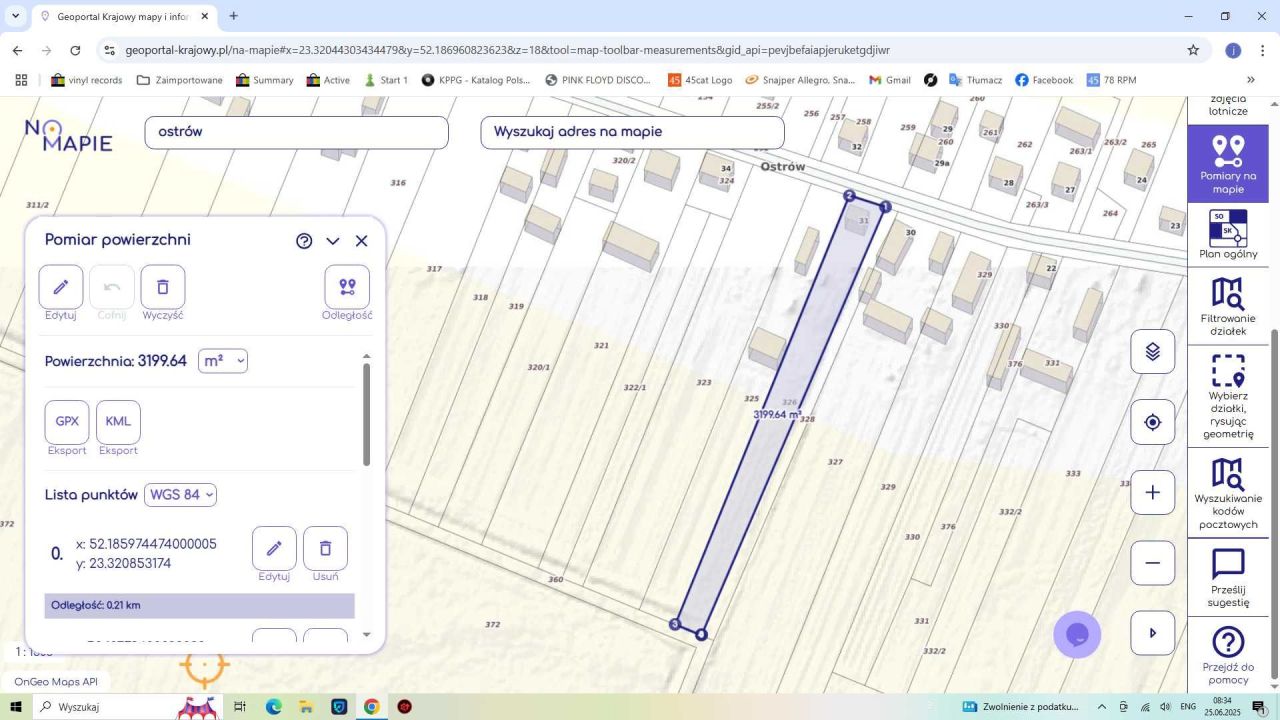1280x720 pixels.
Task: Open Wyszukiwanie kodów pocztowych sidebar item
Action: point(1228,494)
